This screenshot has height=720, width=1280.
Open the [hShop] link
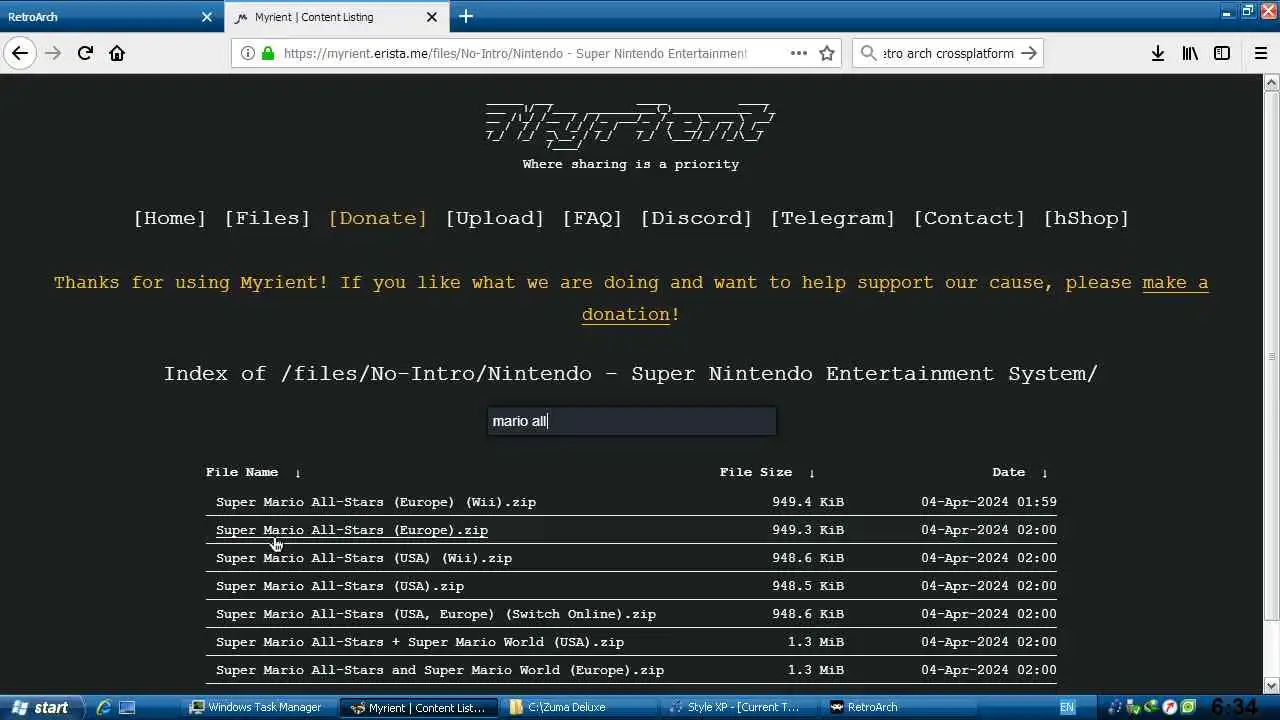pos(1086,218)
